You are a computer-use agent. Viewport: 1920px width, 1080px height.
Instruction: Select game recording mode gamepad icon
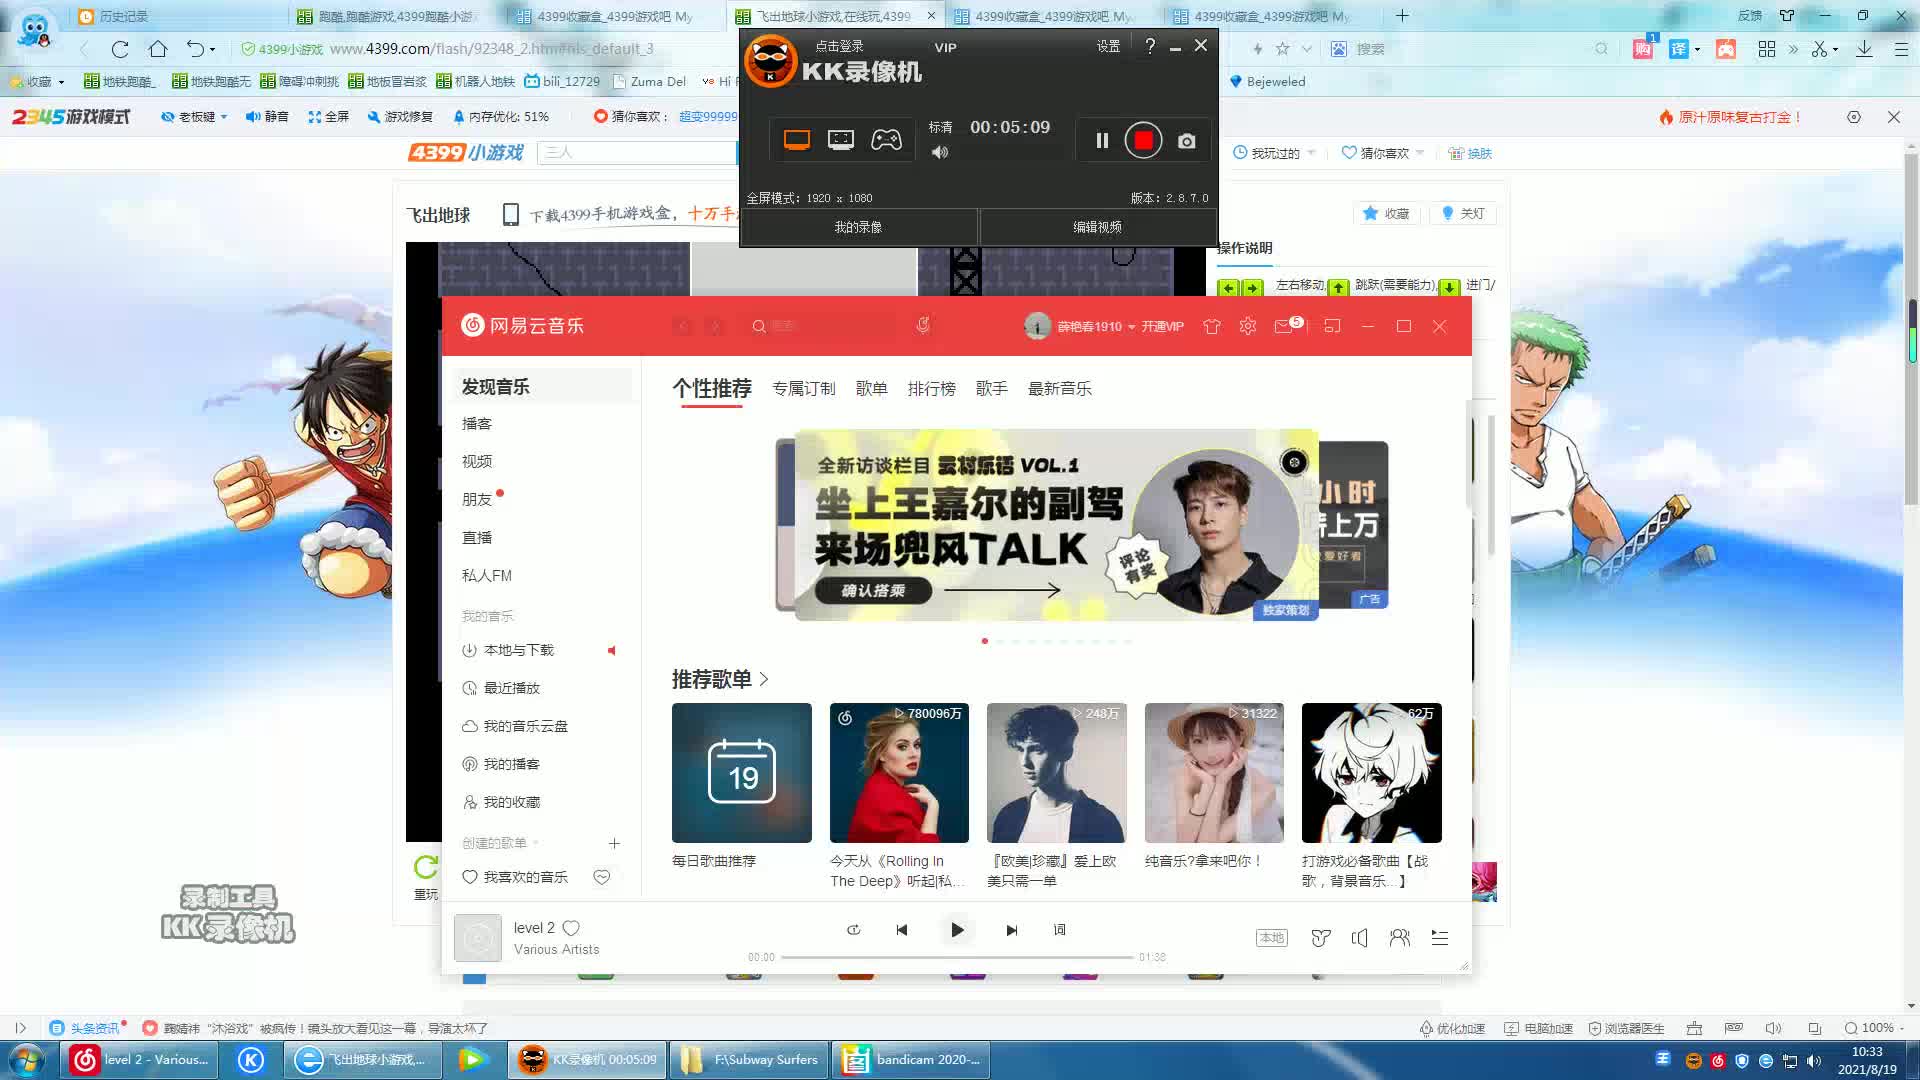click(886, 140)
